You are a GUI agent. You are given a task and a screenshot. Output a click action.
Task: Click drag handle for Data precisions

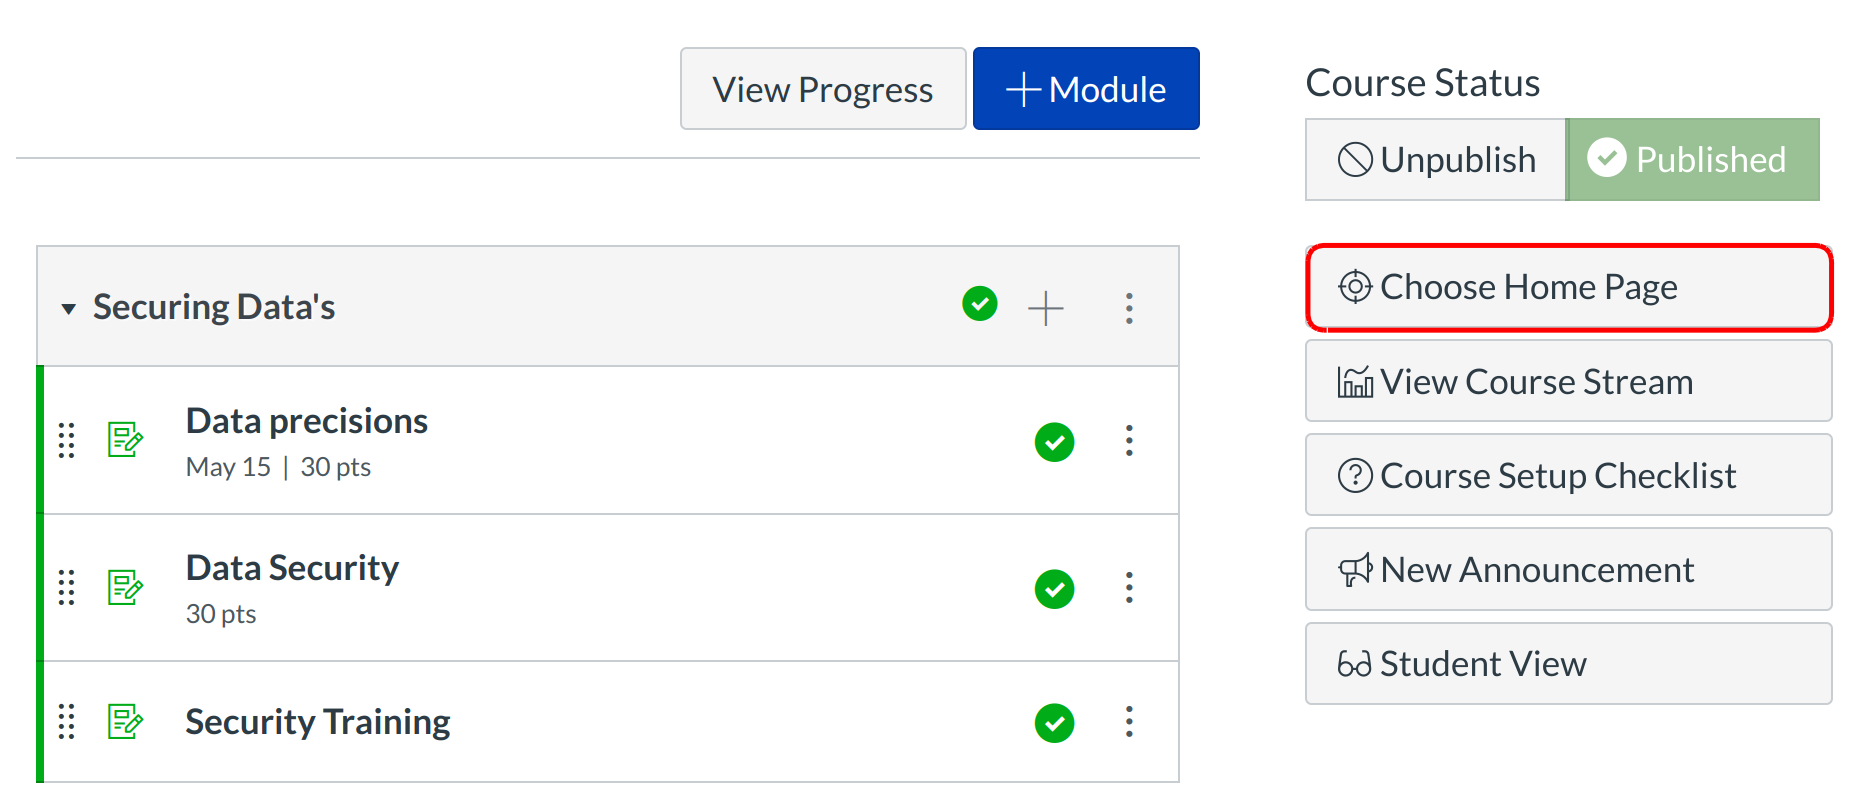tap(66, 440)
